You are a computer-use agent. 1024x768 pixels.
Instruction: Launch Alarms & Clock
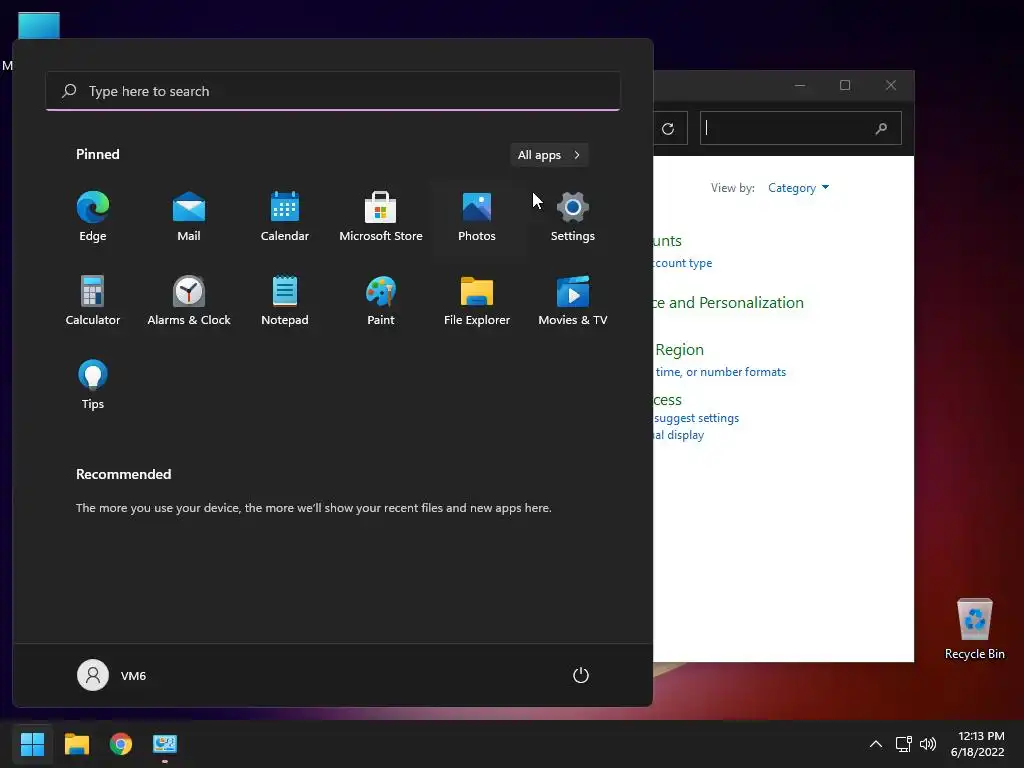pos(189,300)
